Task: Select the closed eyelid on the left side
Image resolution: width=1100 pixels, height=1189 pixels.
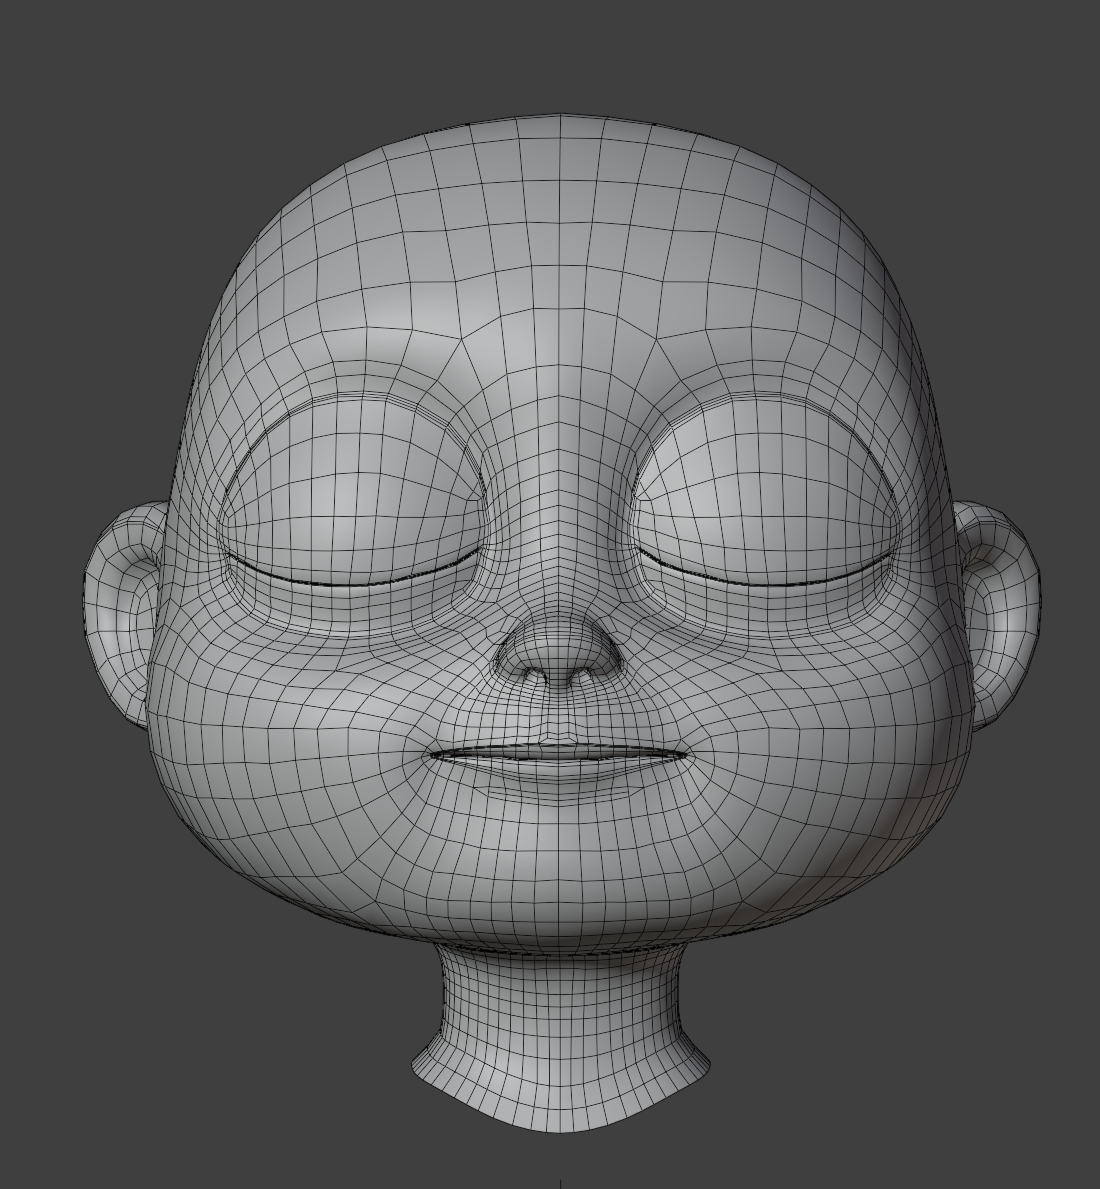Action: [352, 500]
